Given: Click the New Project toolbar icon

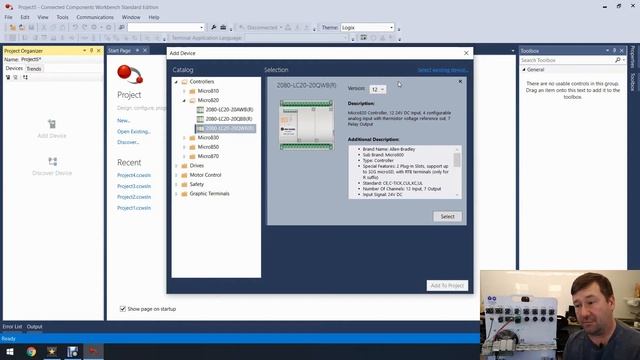Looking at the screenshot, I should point(13,28).
